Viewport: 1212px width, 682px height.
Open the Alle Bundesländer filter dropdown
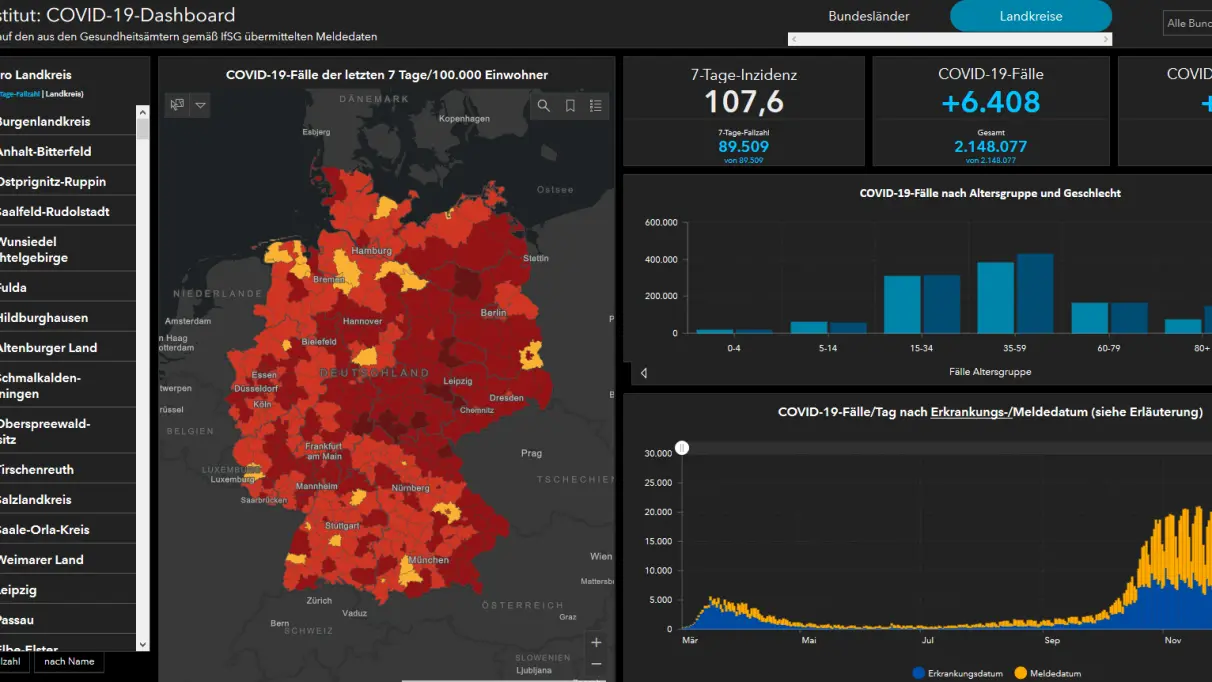(x=1188, y=23)
